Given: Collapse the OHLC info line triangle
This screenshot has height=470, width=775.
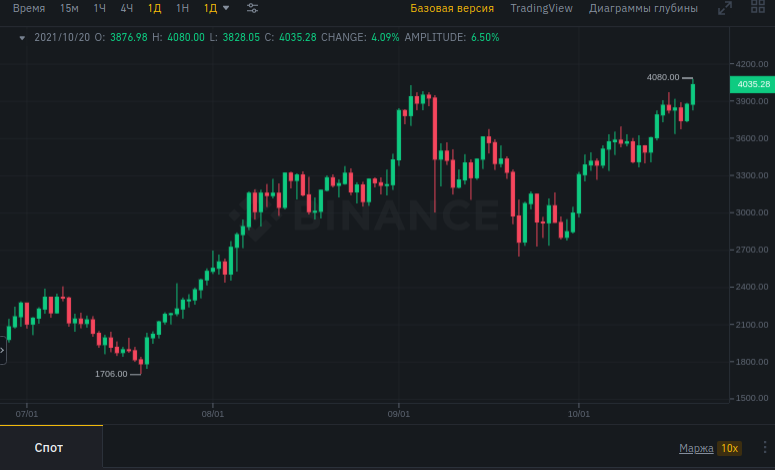Looking at the screenshot, I should (22, 38).
